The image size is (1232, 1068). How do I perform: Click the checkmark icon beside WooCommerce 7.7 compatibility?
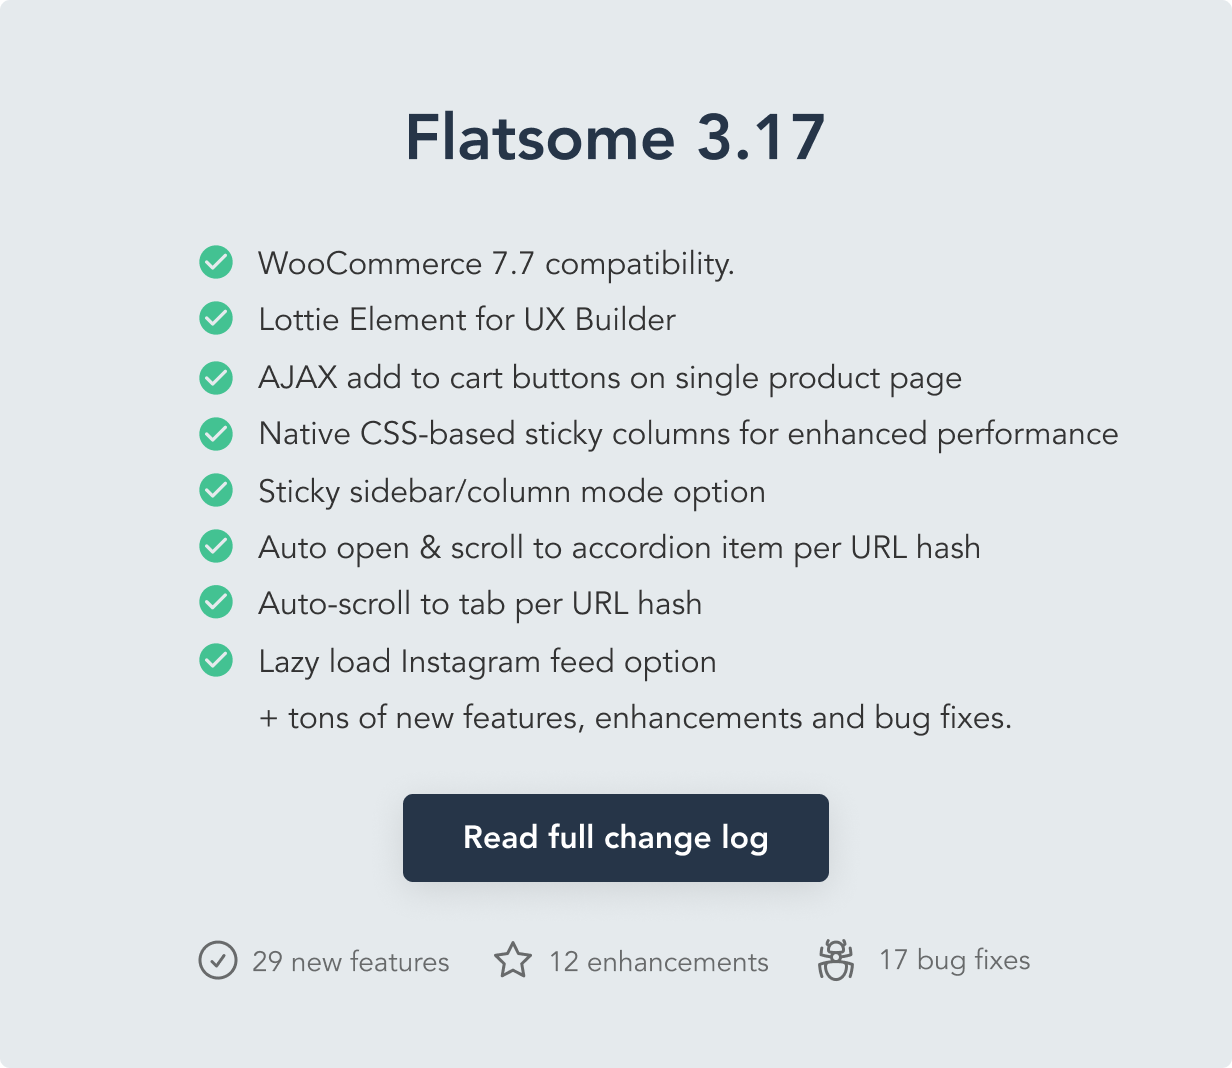pos(216,263)
